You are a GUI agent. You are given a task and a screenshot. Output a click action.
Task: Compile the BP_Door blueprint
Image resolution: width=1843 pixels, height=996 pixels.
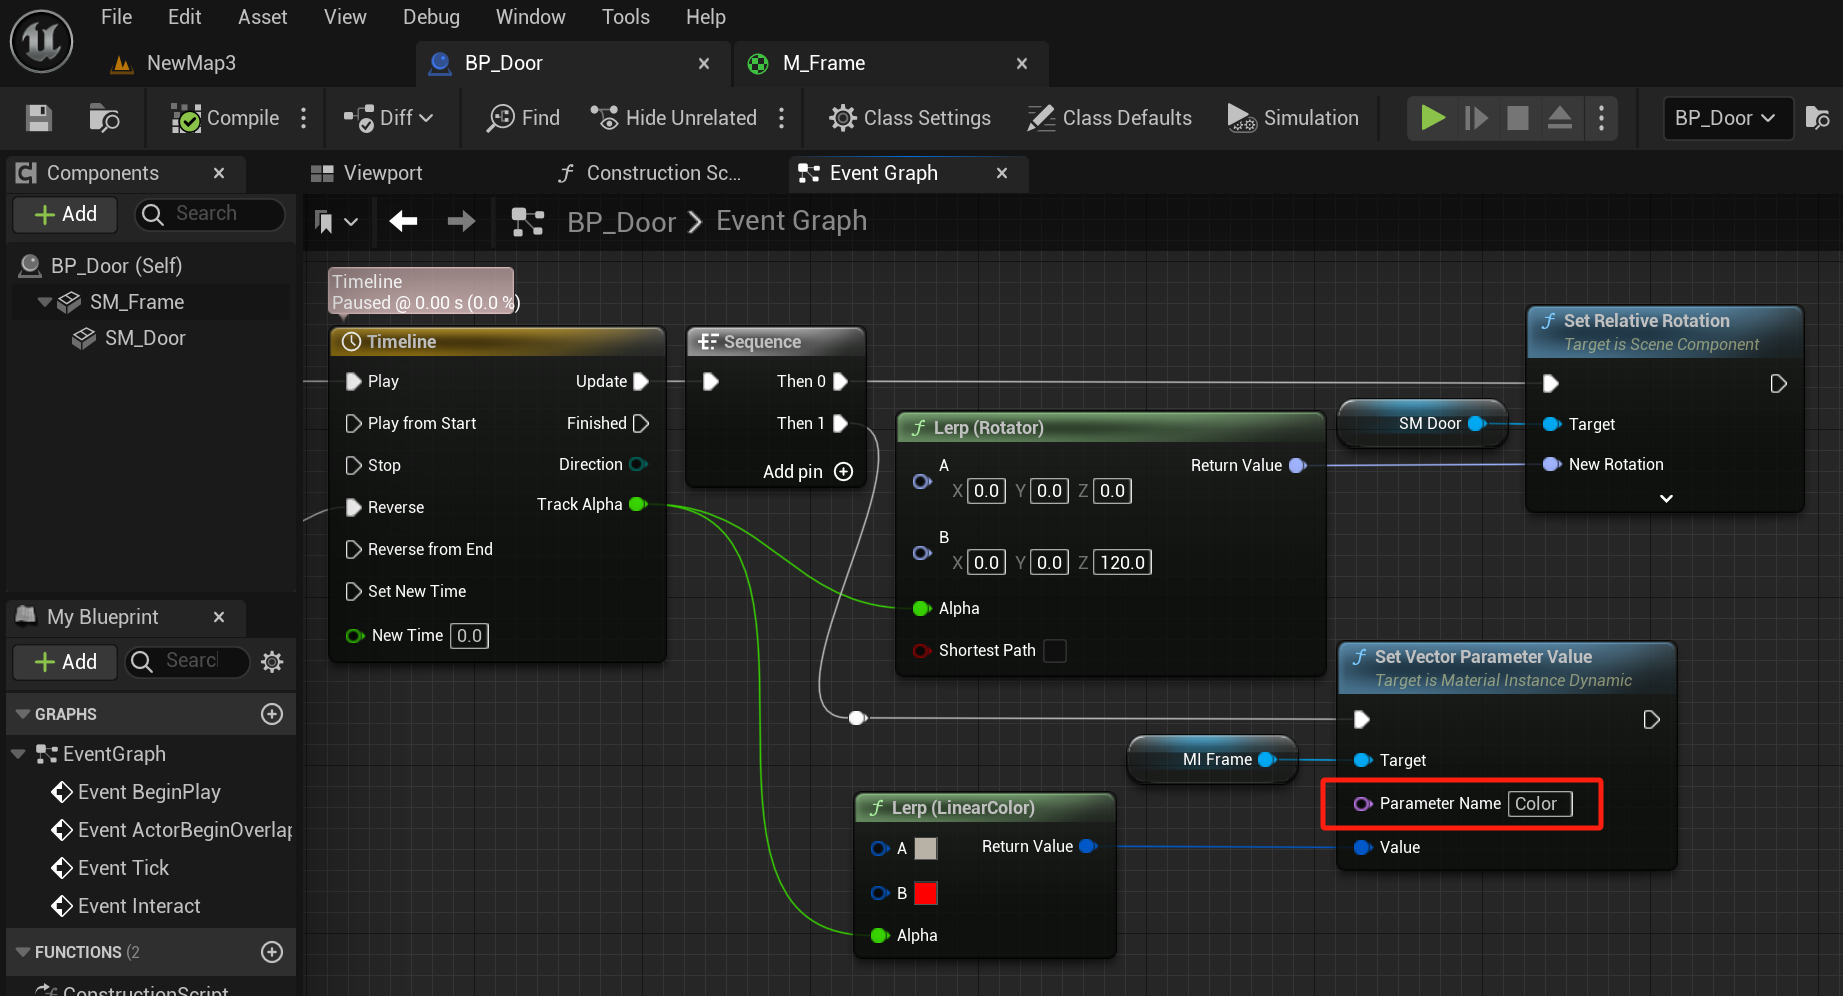[x=225, y=118]
